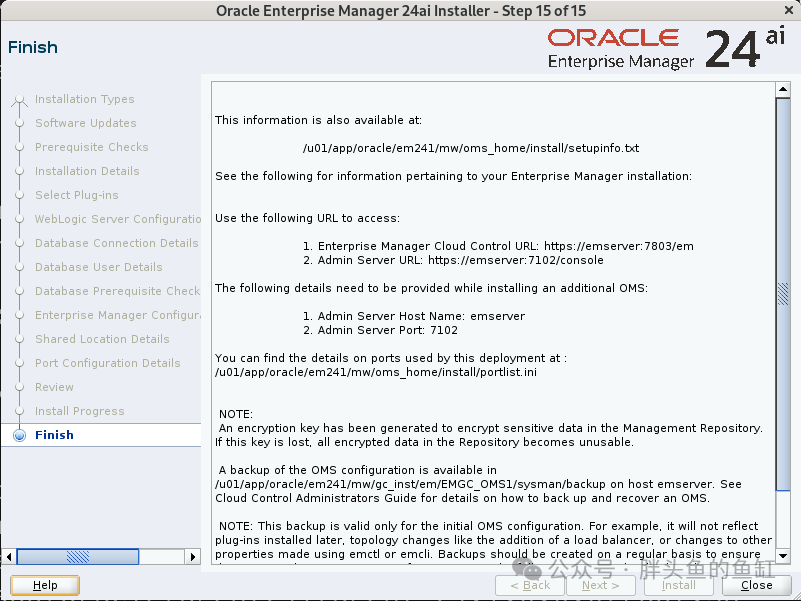
Task: Click the vertical scrollbar thumb
Action: tap(783, 294)
